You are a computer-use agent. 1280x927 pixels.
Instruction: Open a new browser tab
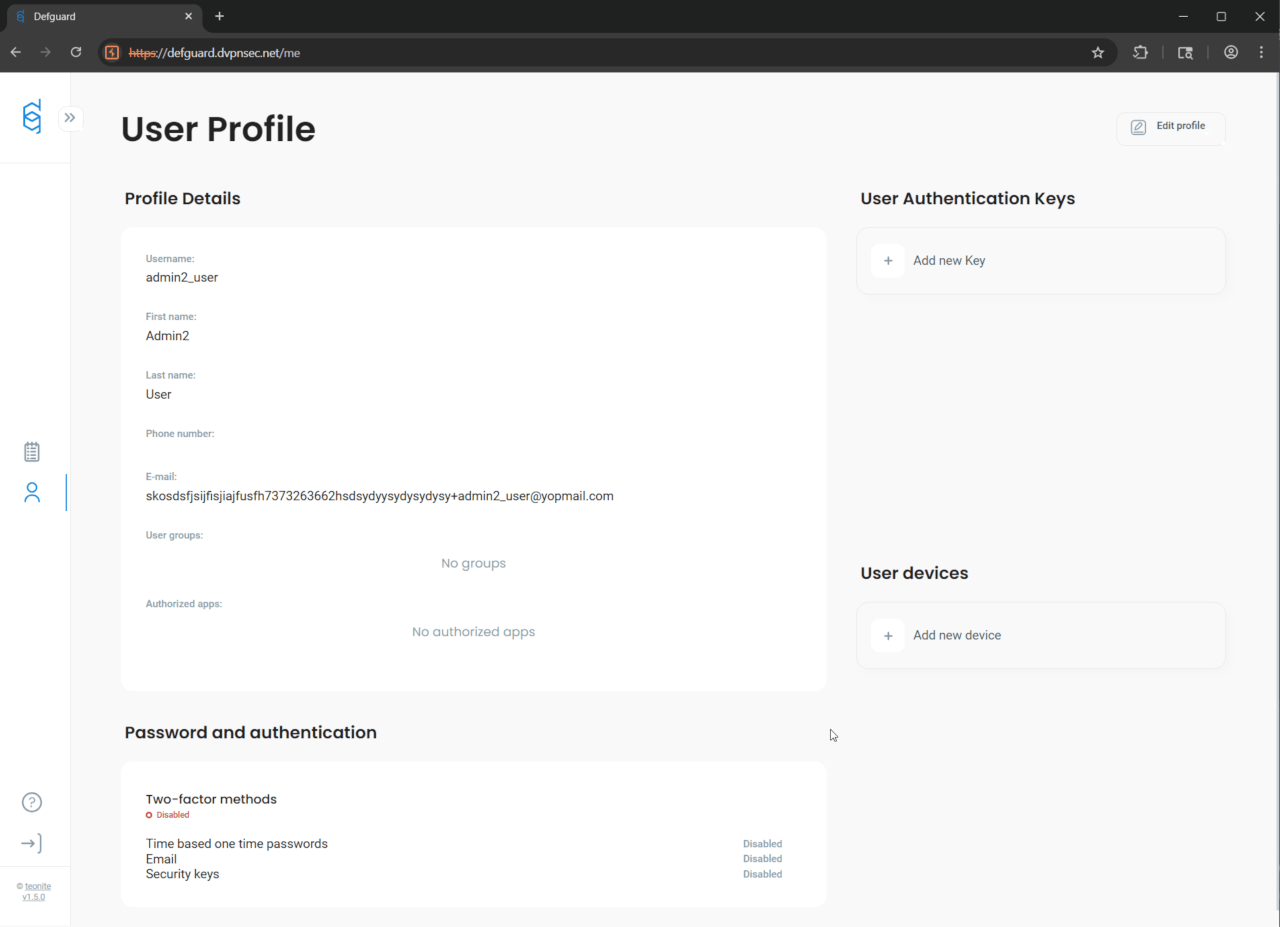point(220,16)
